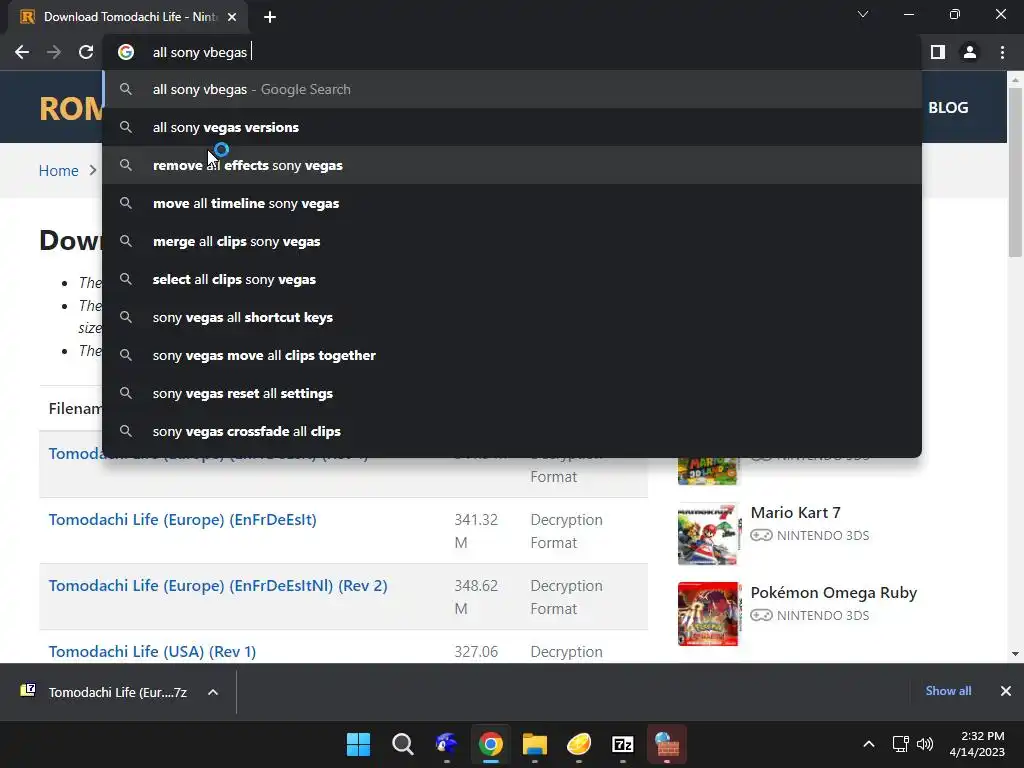Click the search icon beside 'all sony vegas versions'
The width and height of the screenshot is (1024, 768).
(126, 127)
